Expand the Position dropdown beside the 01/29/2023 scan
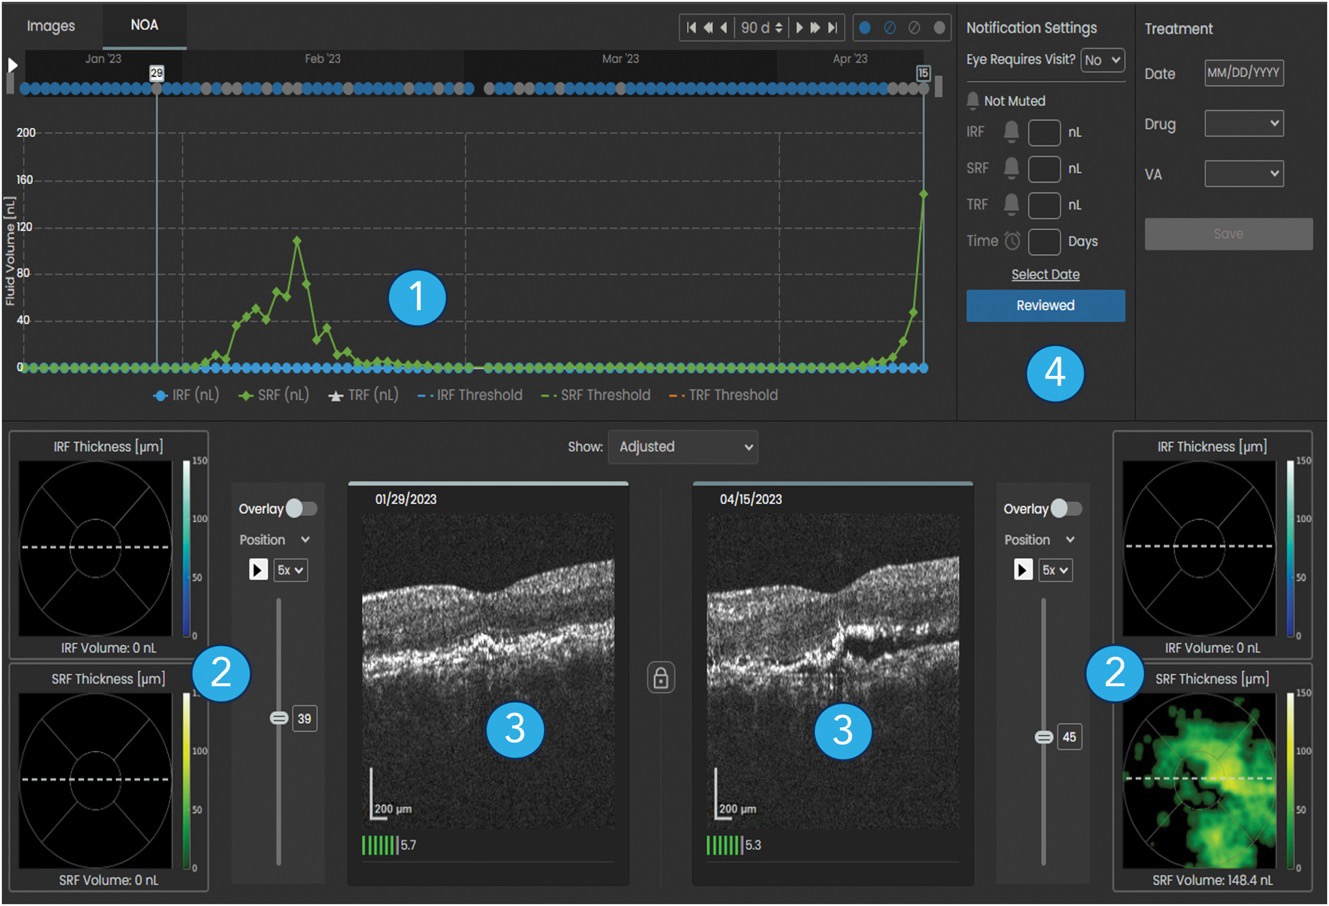The width and height of the screenshot is (1329, 906). point(274,540)
